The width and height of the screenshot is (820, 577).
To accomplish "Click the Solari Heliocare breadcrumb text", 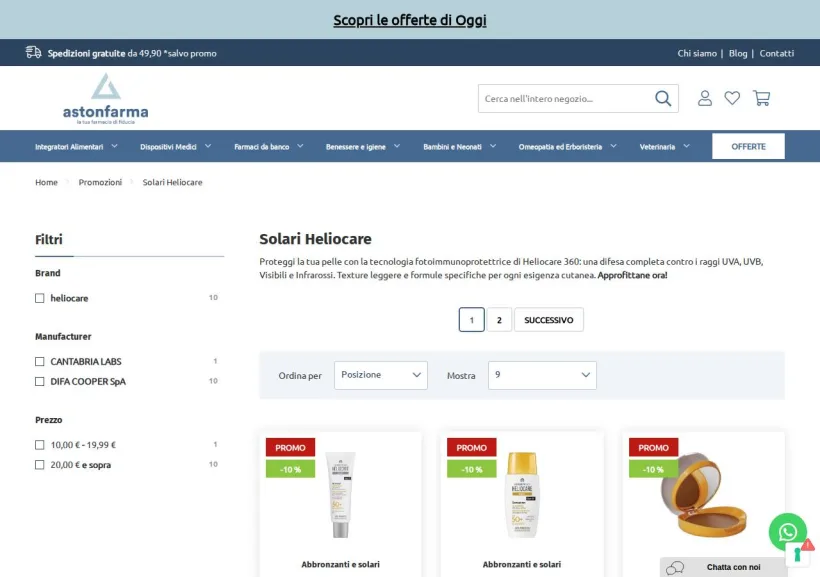I will point(172,182).
